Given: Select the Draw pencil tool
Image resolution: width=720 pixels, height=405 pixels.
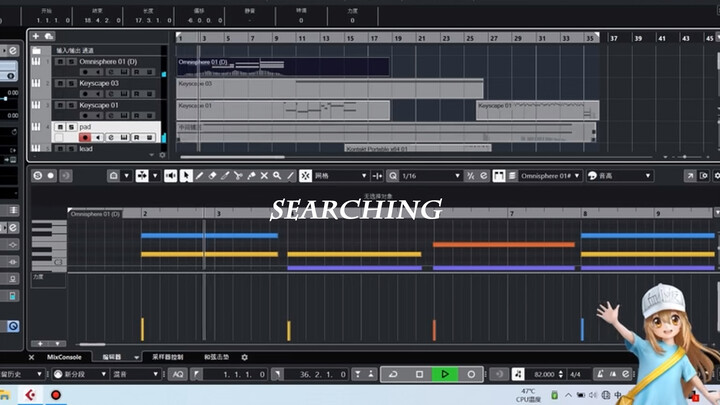Looking at the screenshot, I should (200, 176).
